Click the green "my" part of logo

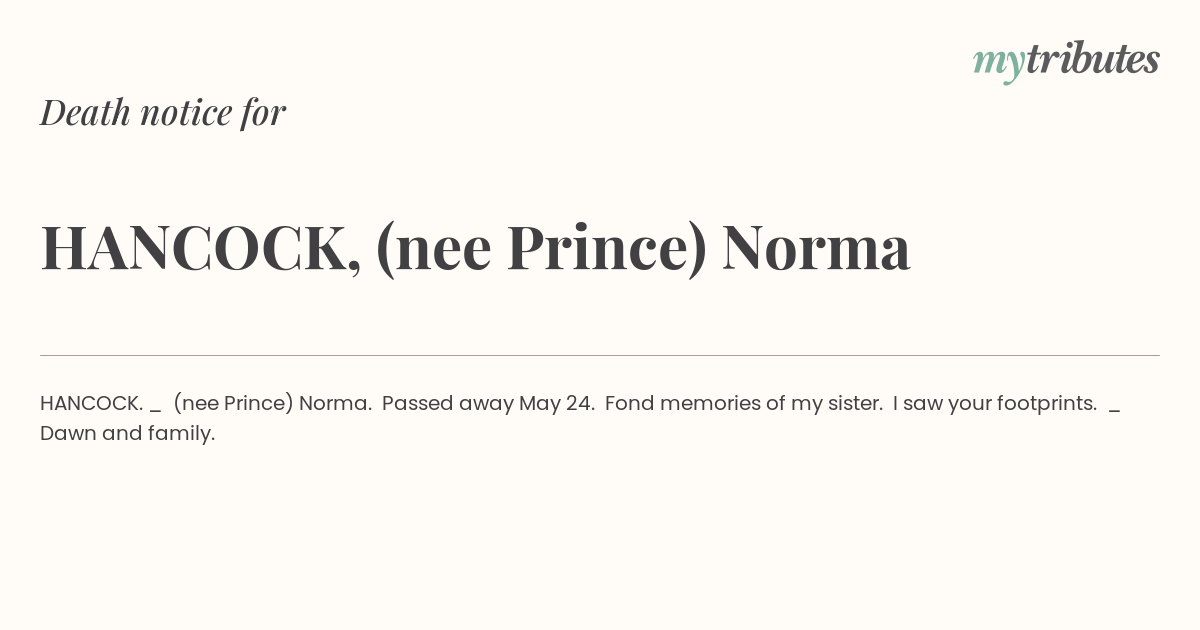click(x=998, y=65)
